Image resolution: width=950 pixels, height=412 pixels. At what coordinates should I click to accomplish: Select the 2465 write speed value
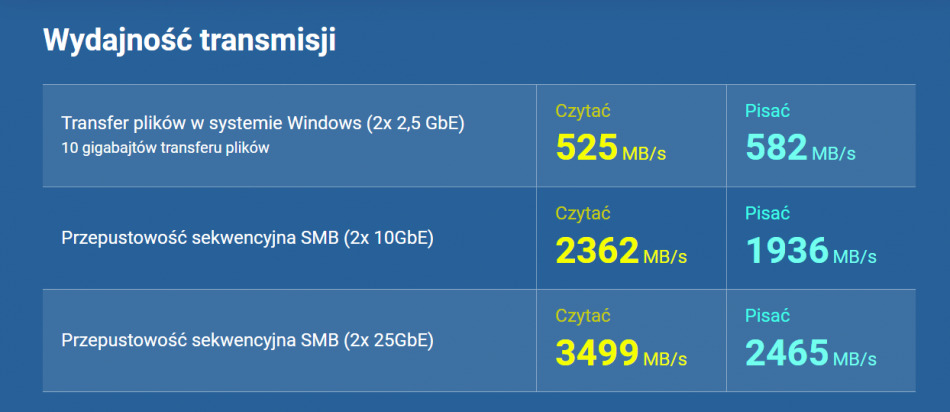coord(787,353)
